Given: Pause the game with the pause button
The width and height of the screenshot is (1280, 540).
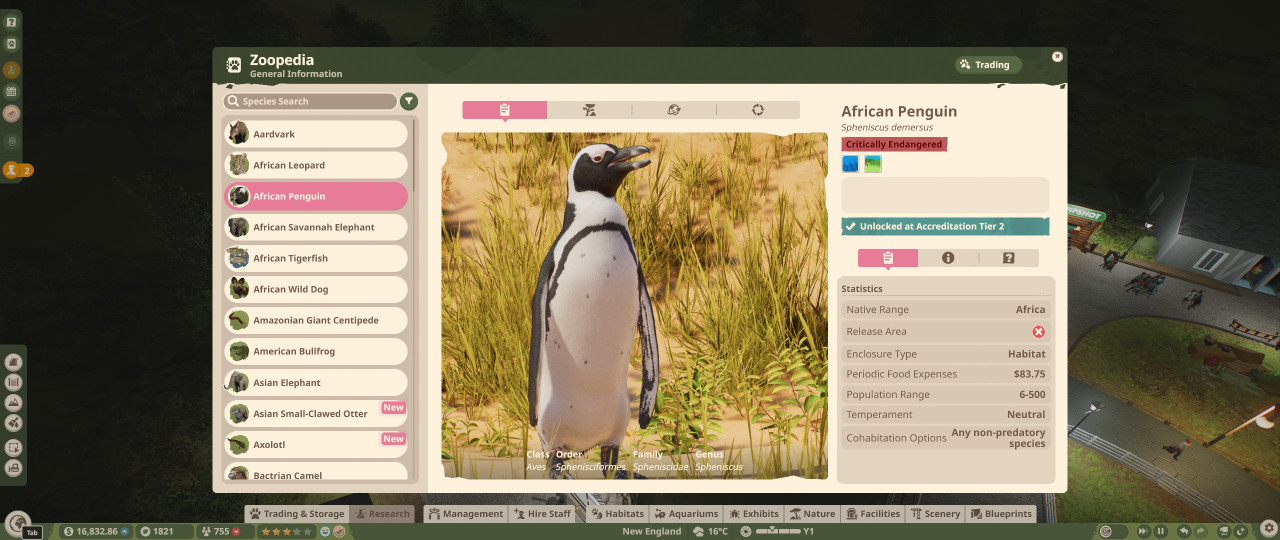Looking at the screenshot, I should pos(1161,531).
